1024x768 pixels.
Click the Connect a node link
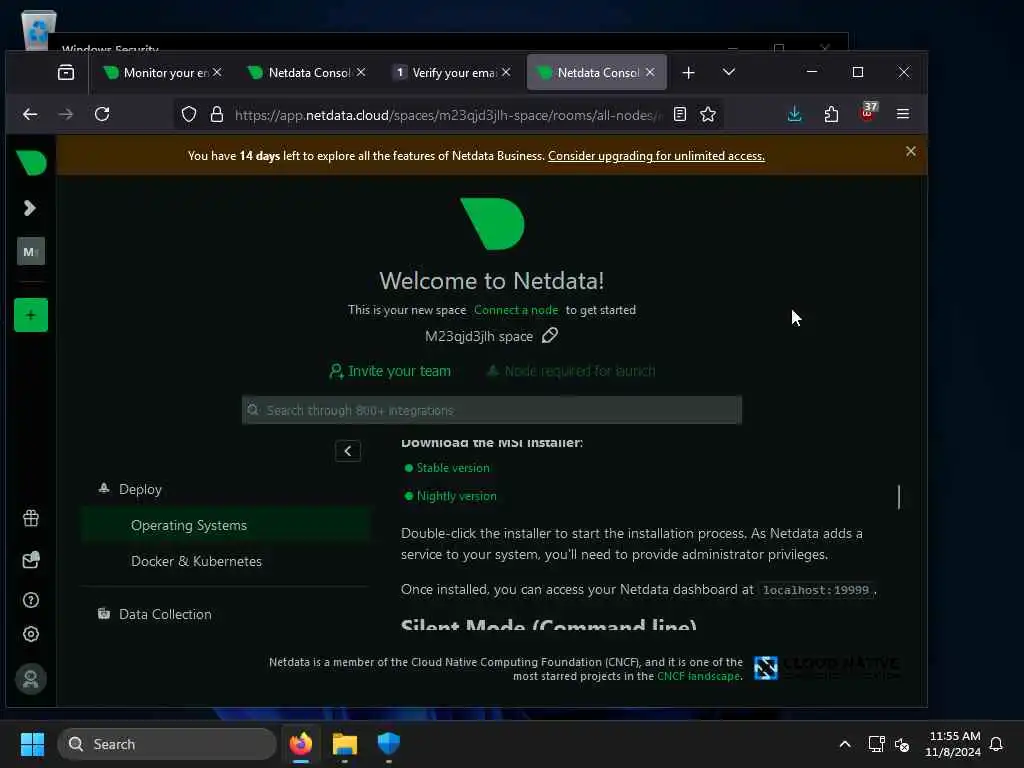pos(516,310)
